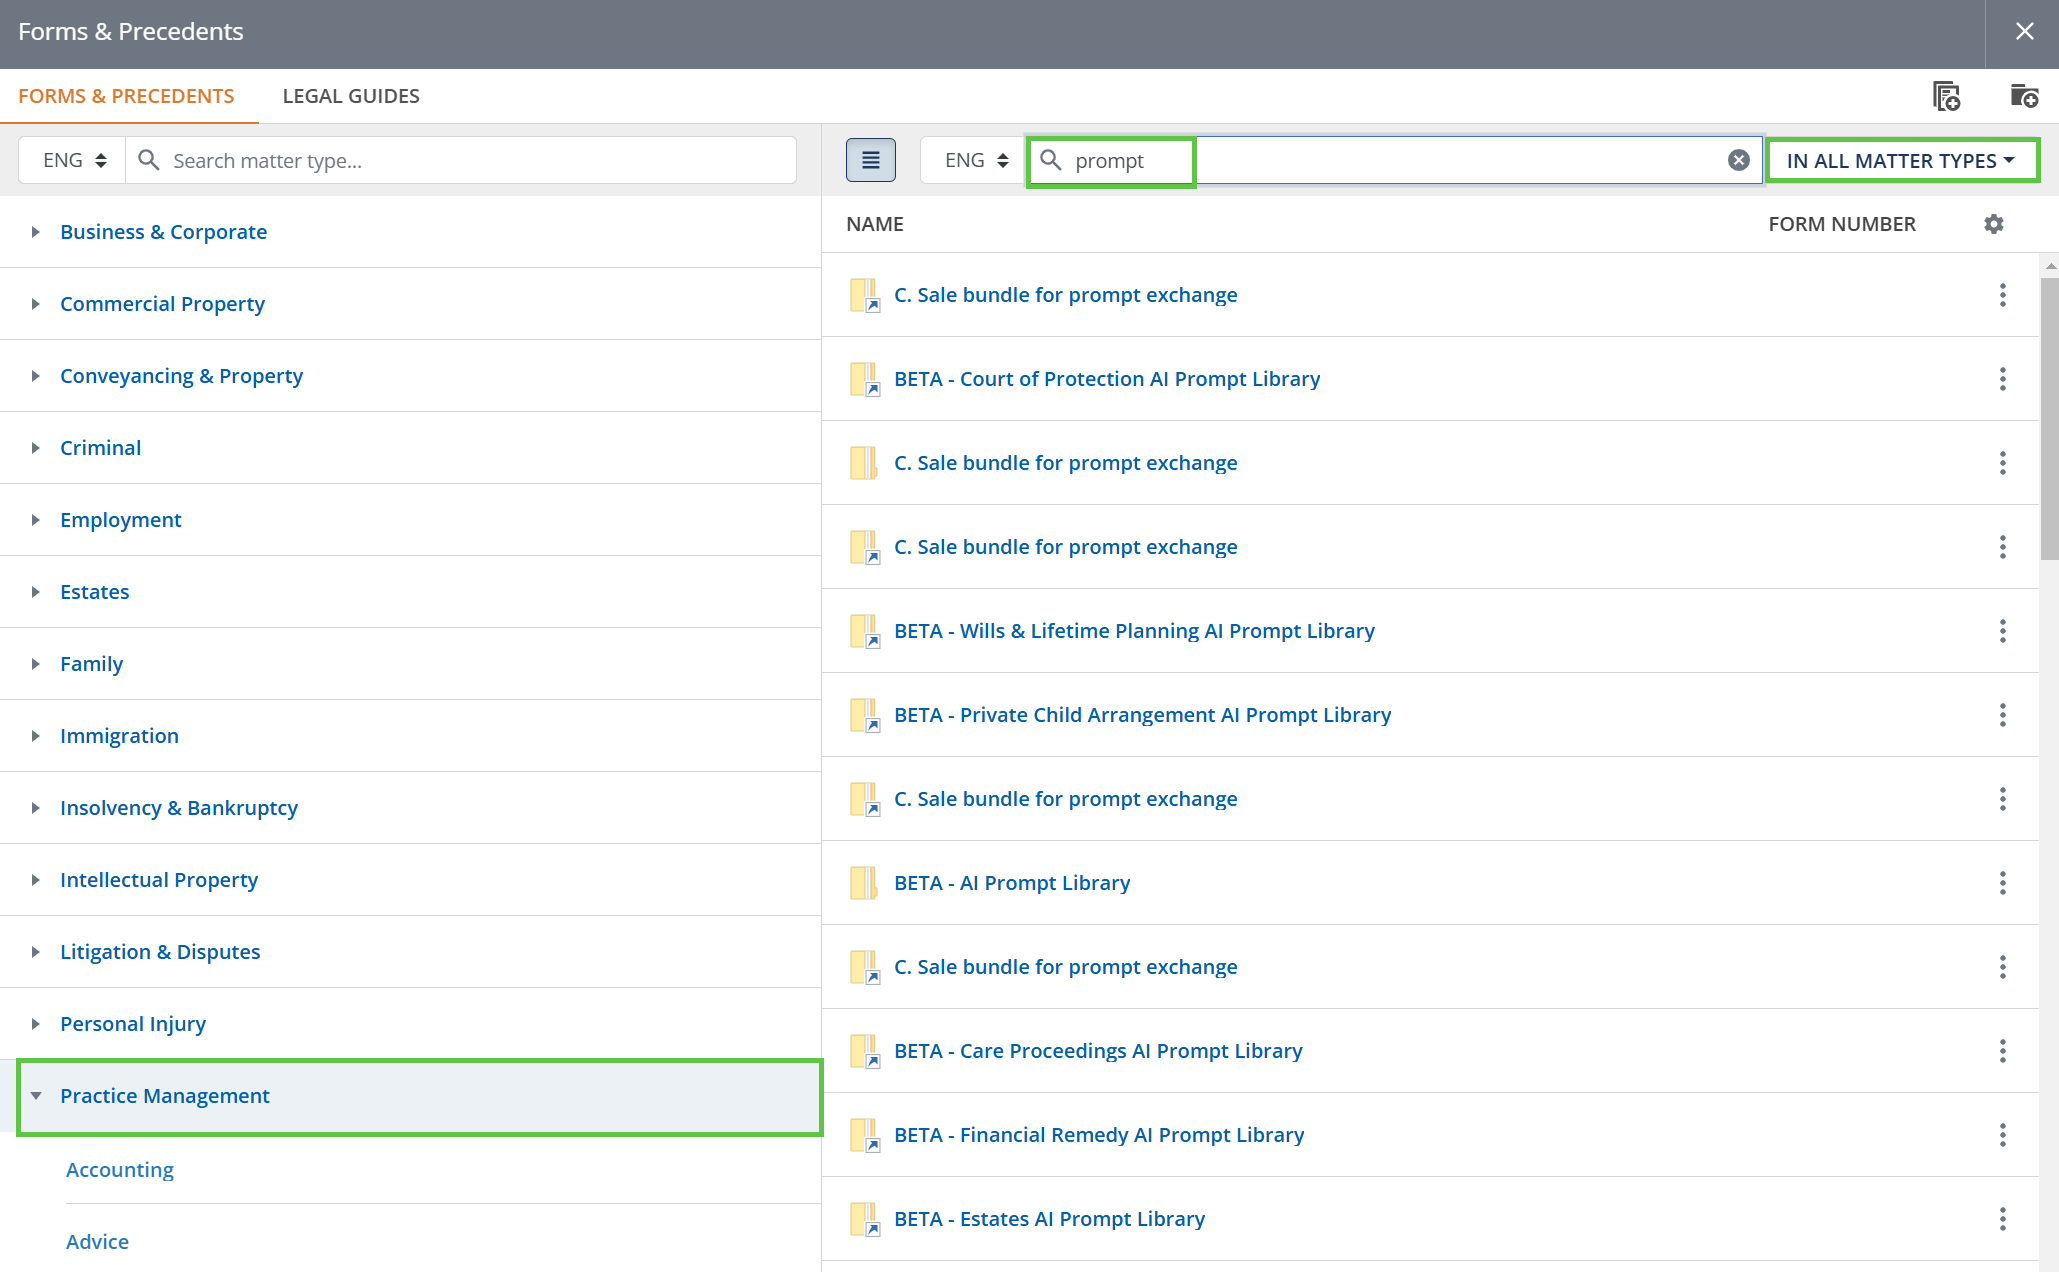2059x1272 pixels.
Task: Click the add new document icon
Action: pyautogui.click(x=1946, y=96)
